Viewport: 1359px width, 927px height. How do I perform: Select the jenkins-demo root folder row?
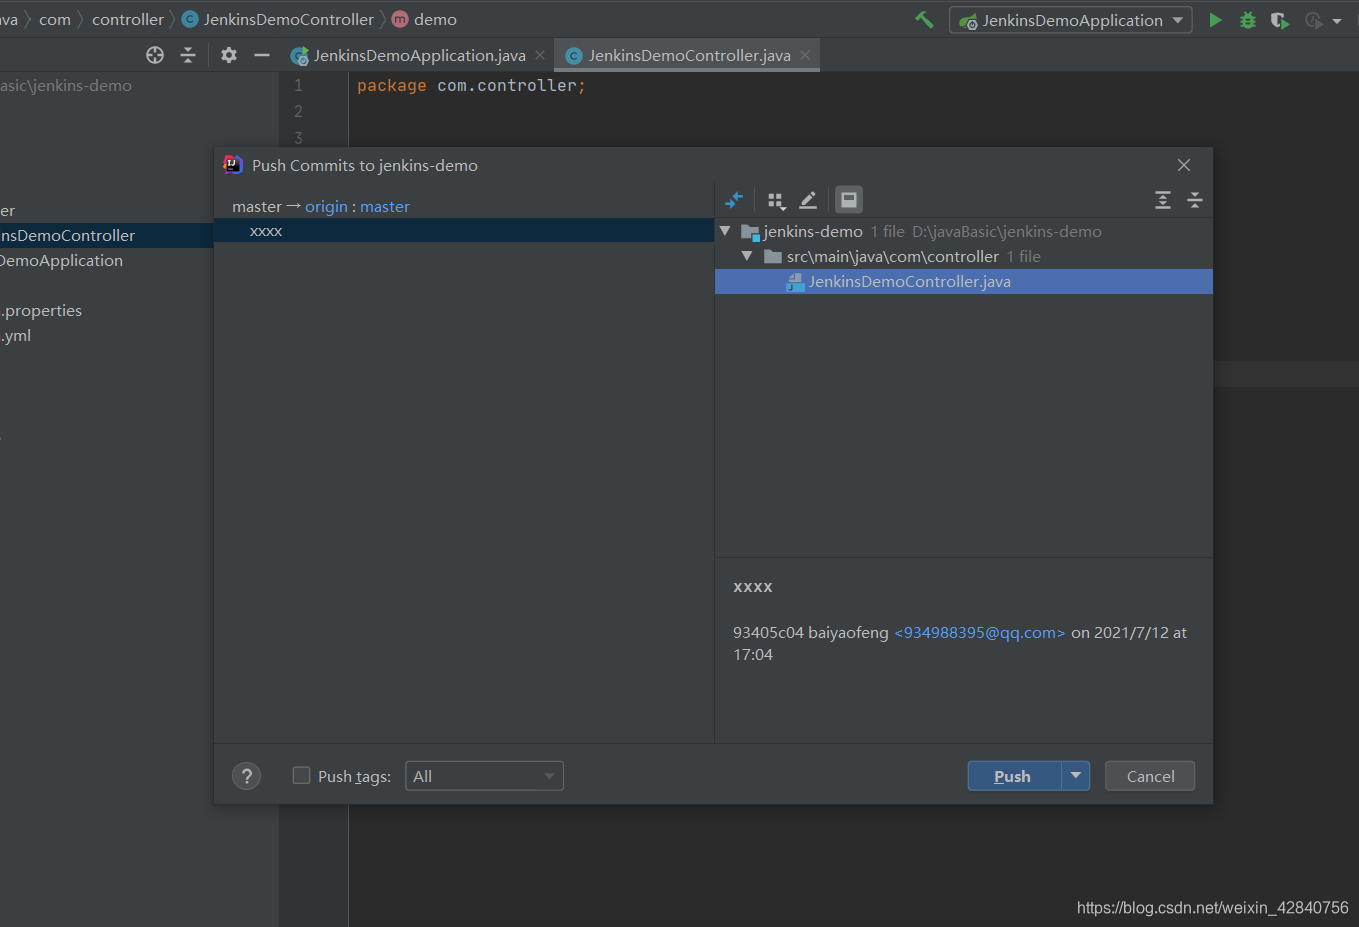(964, 231)
